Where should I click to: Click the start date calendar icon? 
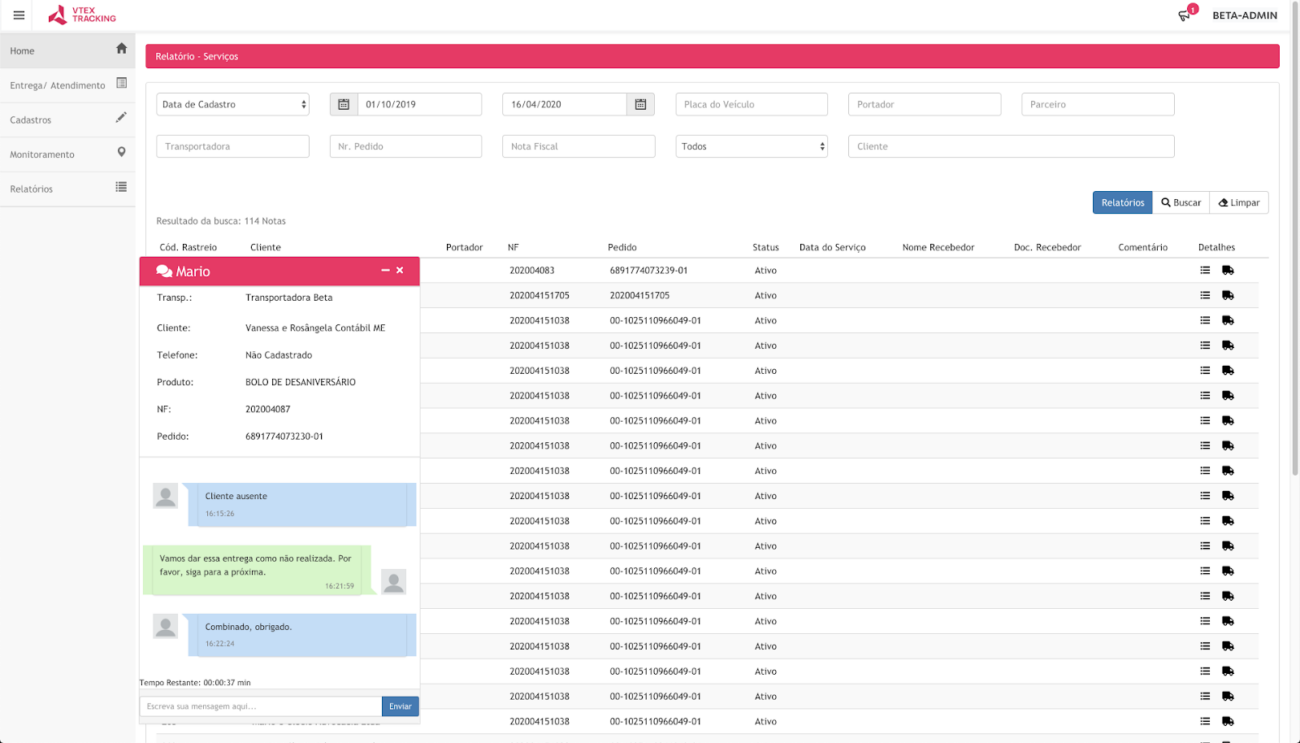[343, 104]
